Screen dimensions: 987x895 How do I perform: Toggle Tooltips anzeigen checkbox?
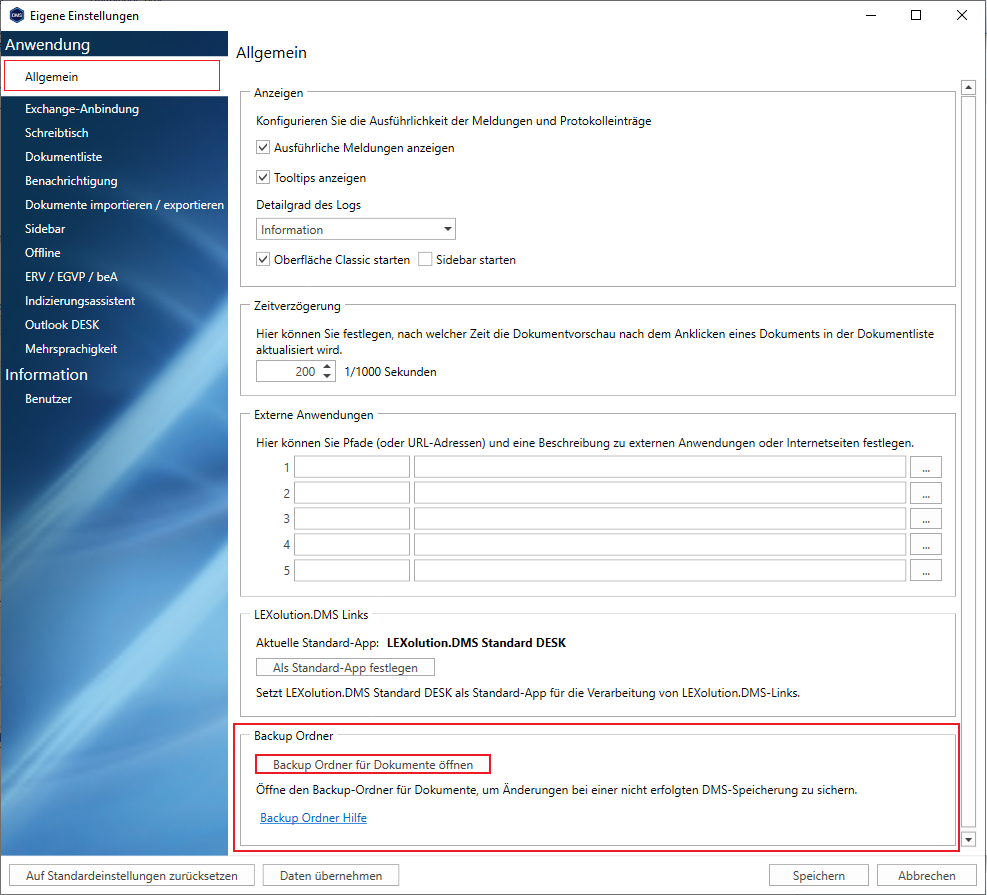(x=263, y=177)
